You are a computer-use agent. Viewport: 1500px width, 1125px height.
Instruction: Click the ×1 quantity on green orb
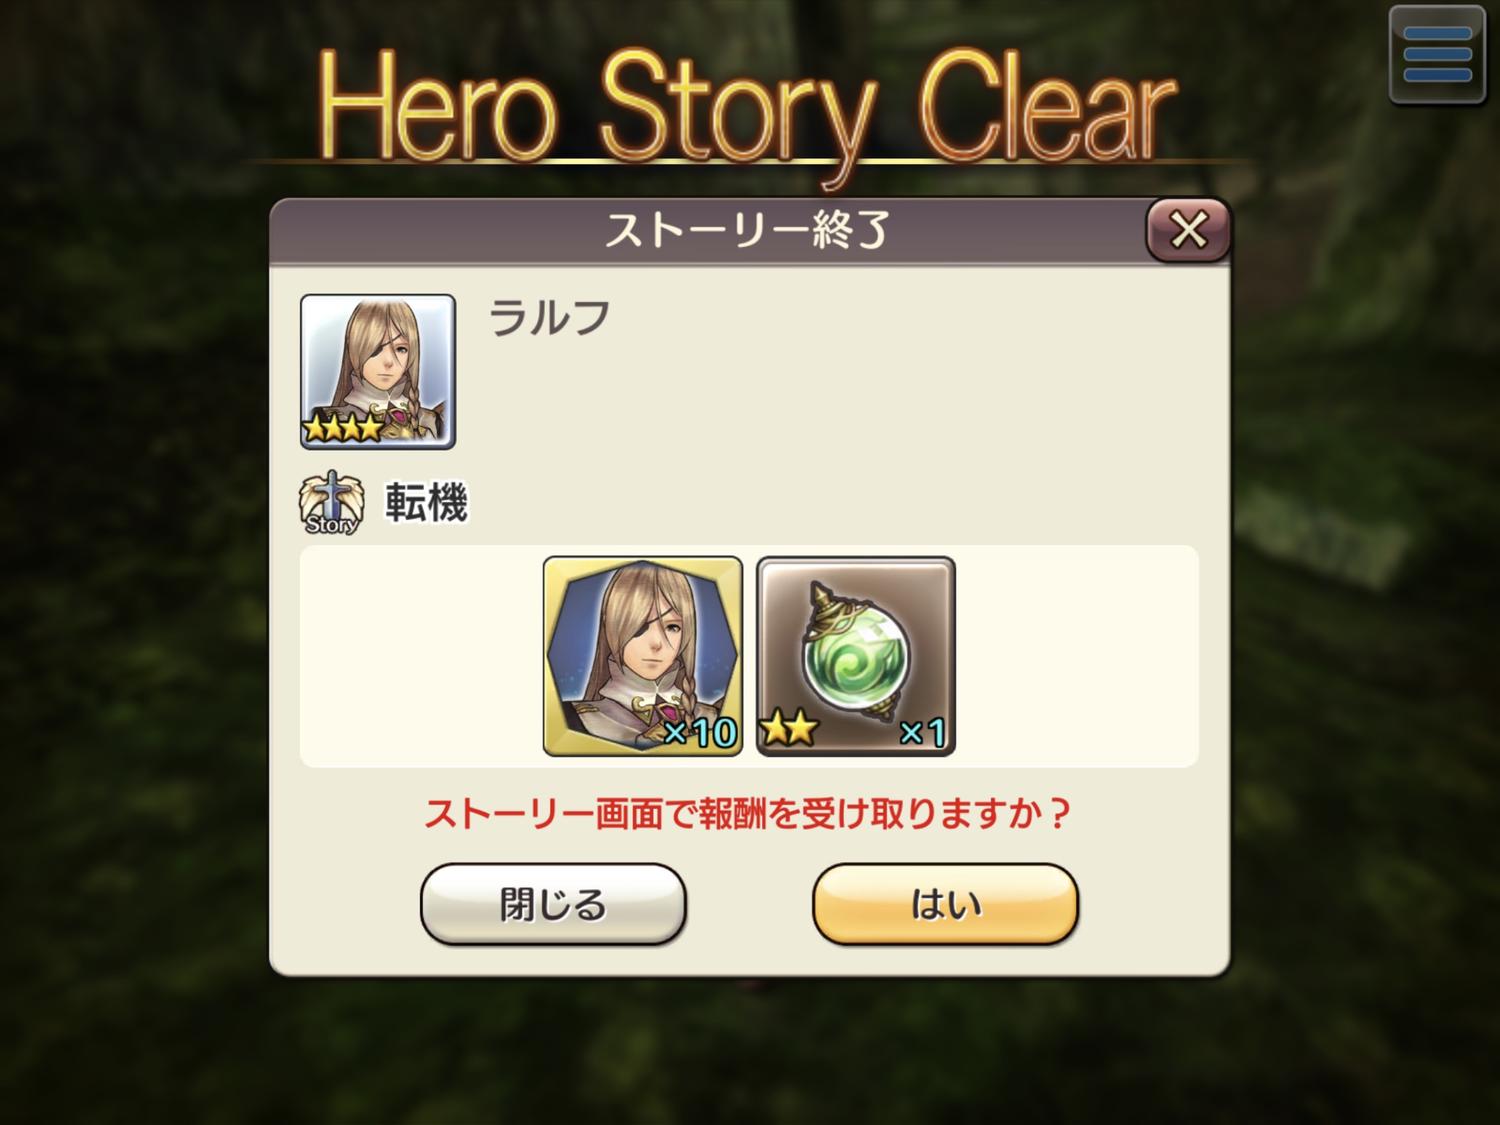(922, 733)
